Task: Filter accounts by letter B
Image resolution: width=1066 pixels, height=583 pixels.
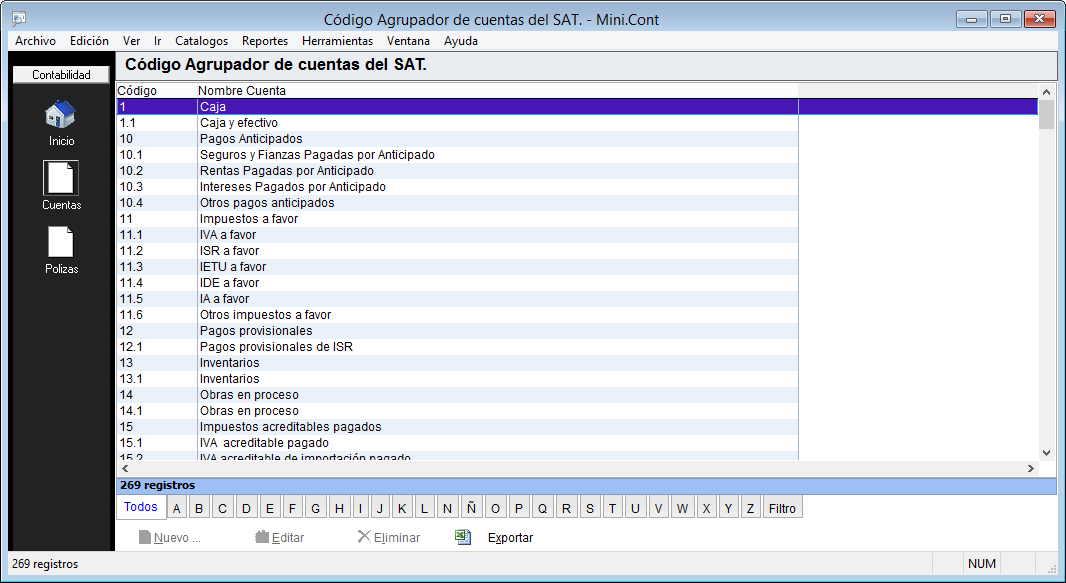Action: [x=199, y=508]
